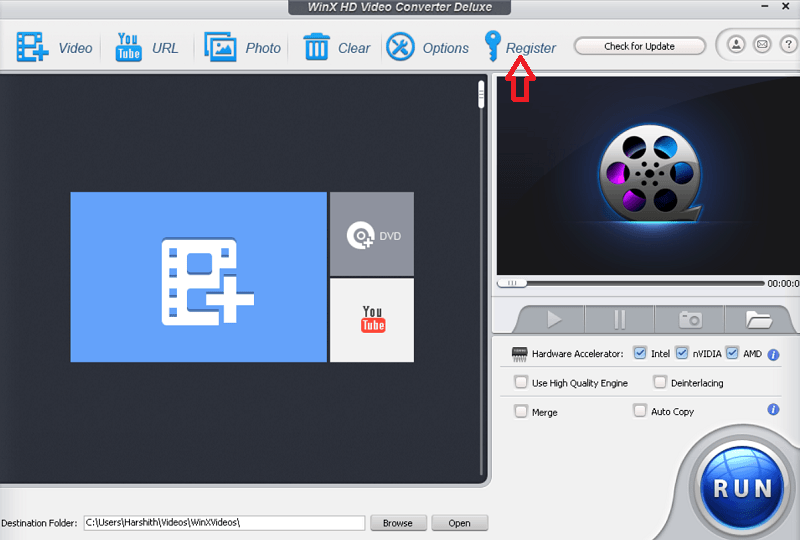The width and height of the screenshot is (800, 540).
Task: Click the large blue add video tile
Action: point(198,277)
